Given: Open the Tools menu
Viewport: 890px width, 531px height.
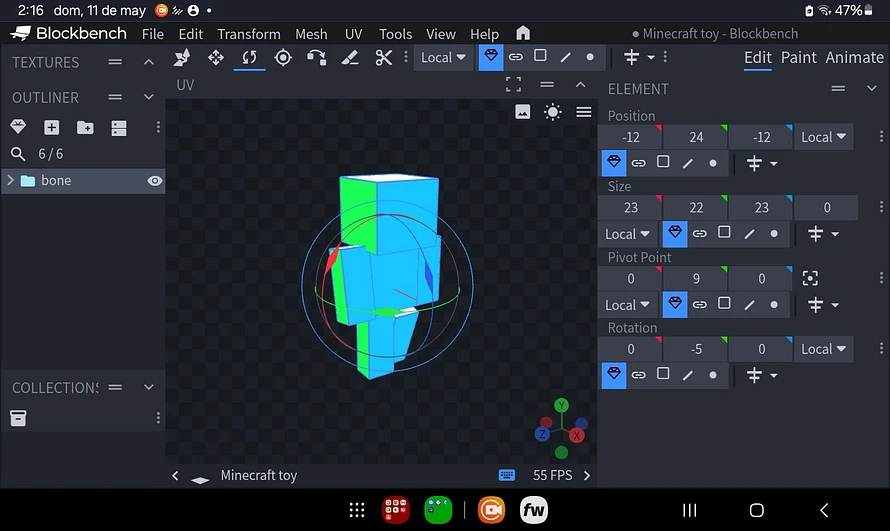Looking at the screenshot, I should coord(396,34).
